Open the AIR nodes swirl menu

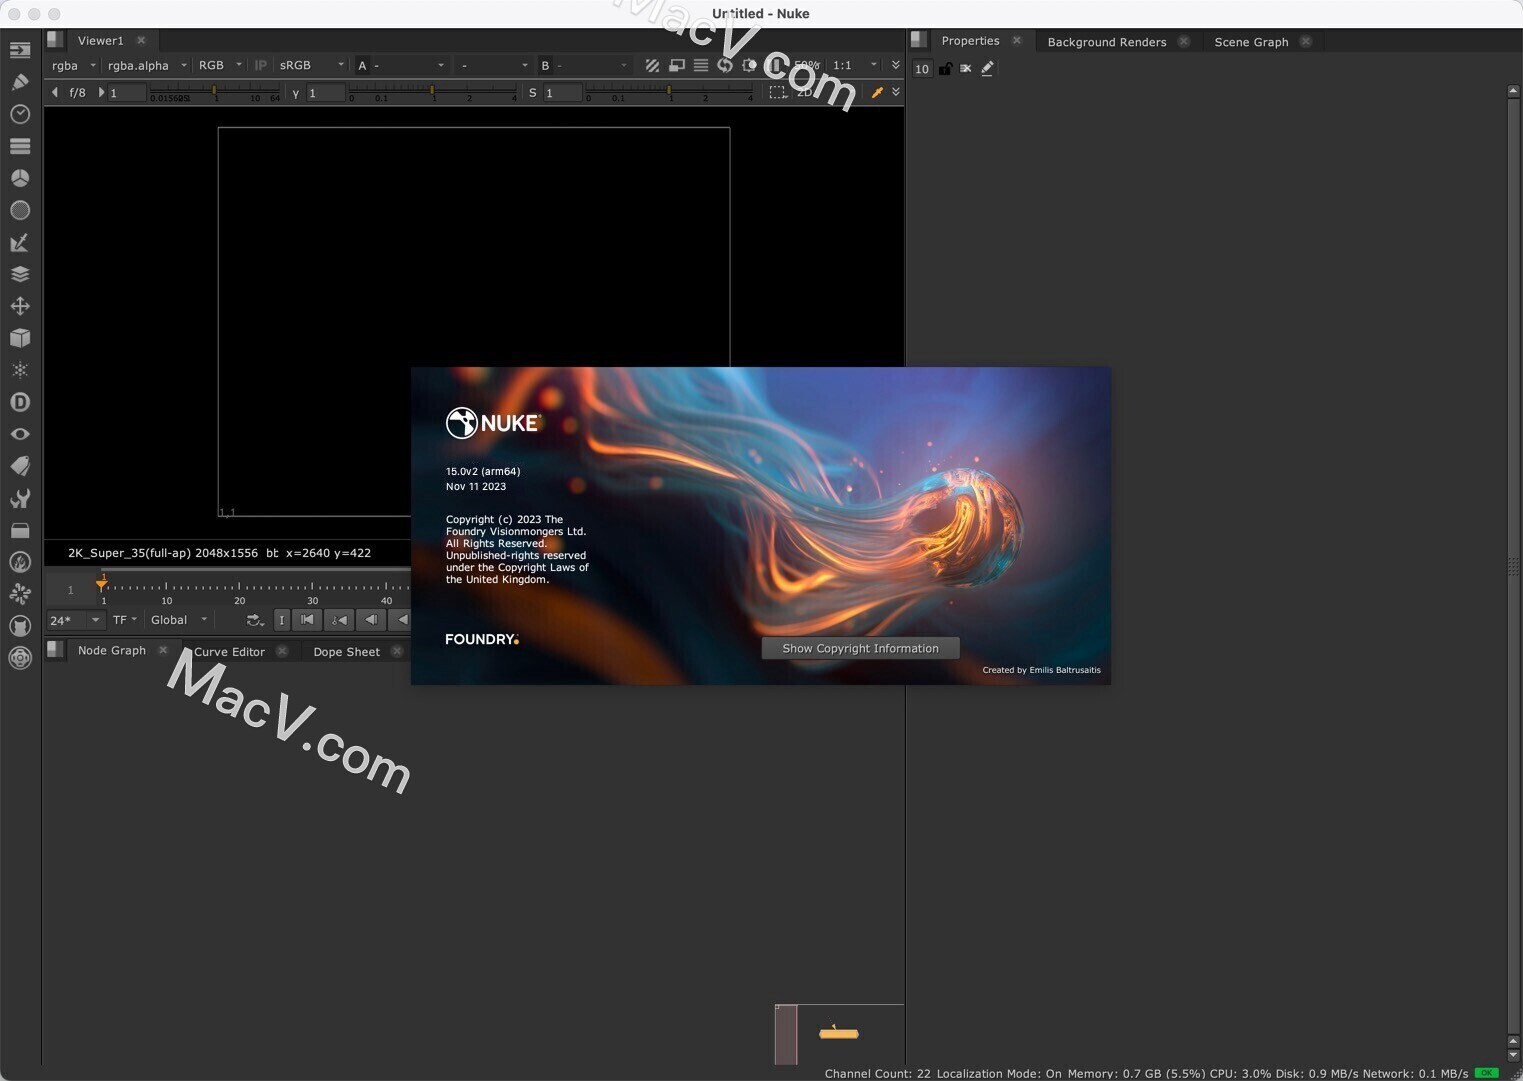(20, 594)
